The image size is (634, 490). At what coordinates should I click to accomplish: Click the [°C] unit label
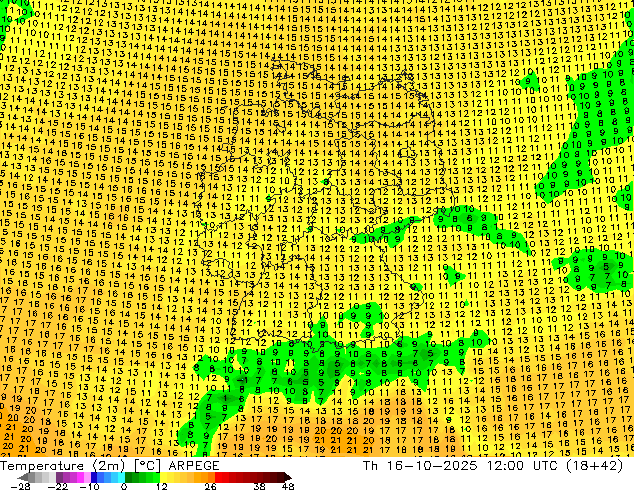pos(147,466)
